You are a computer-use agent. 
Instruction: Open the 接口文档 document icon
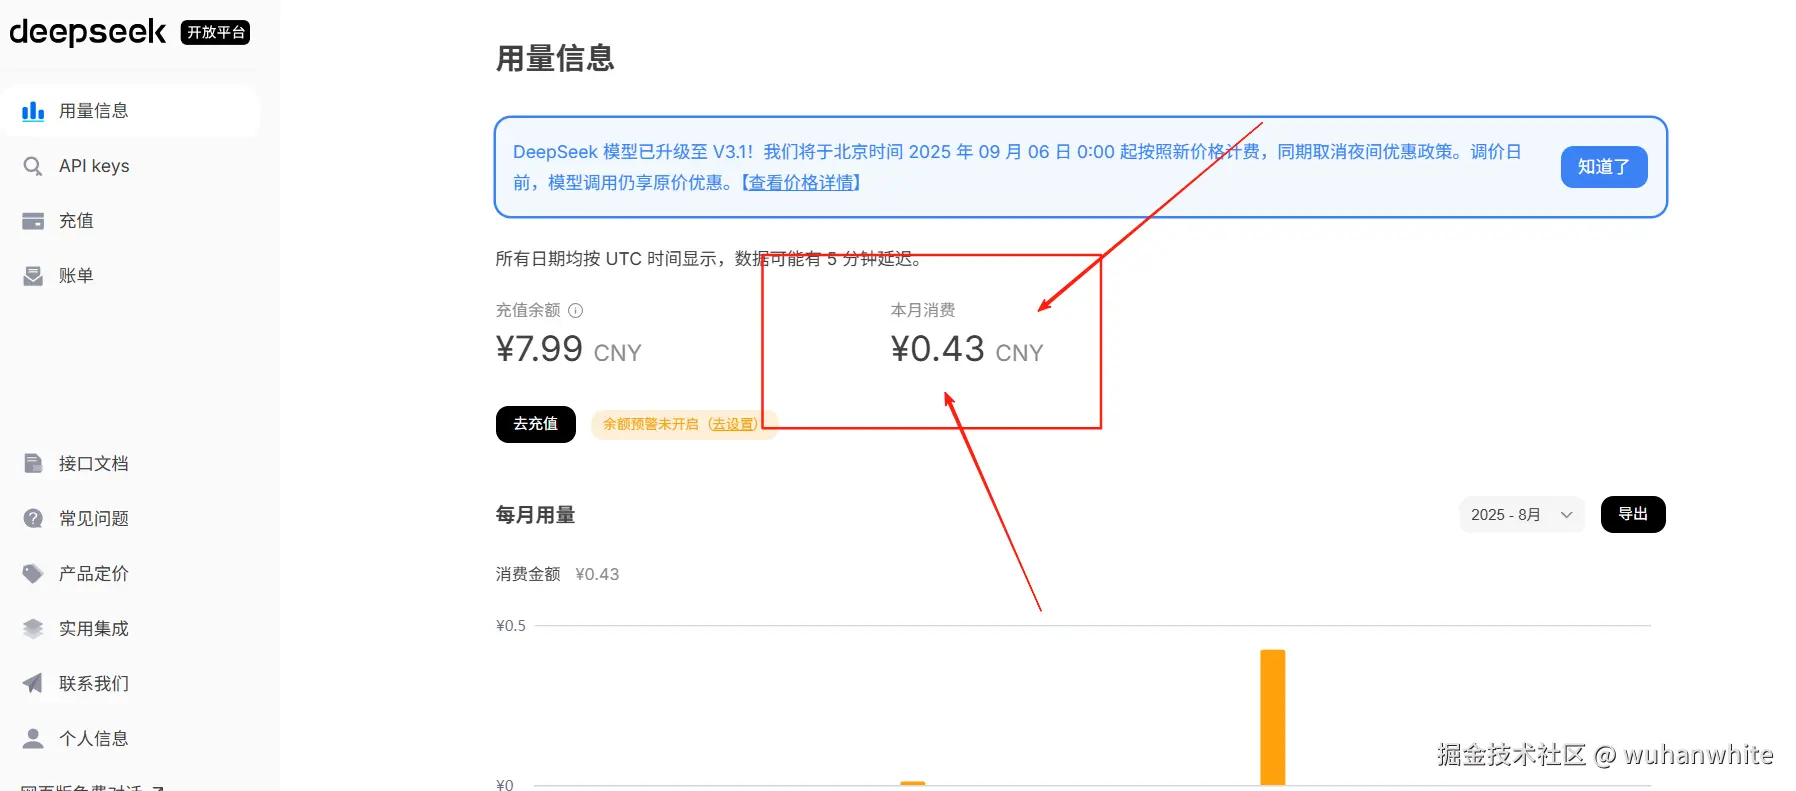(33, 463)
